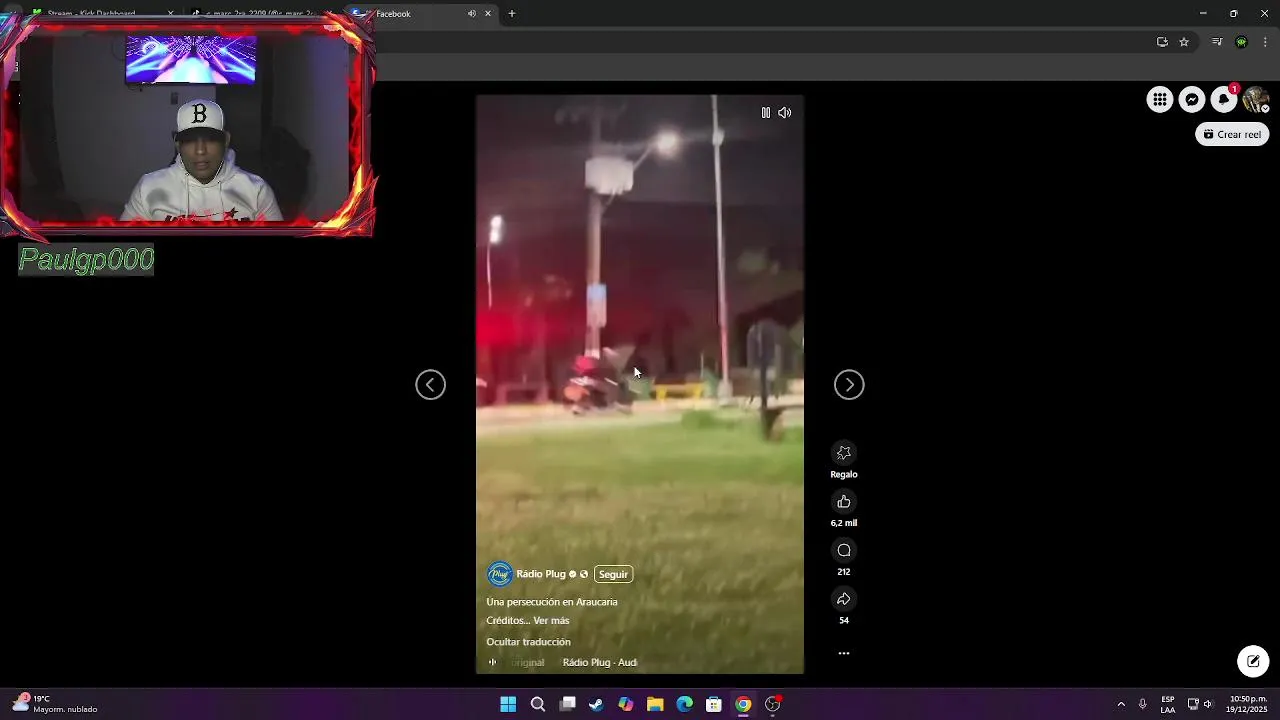Image resolution: width=1280 pixels, height=720 pixels.
Task: Open the 19°C weather widget
Action: [55, 704]
